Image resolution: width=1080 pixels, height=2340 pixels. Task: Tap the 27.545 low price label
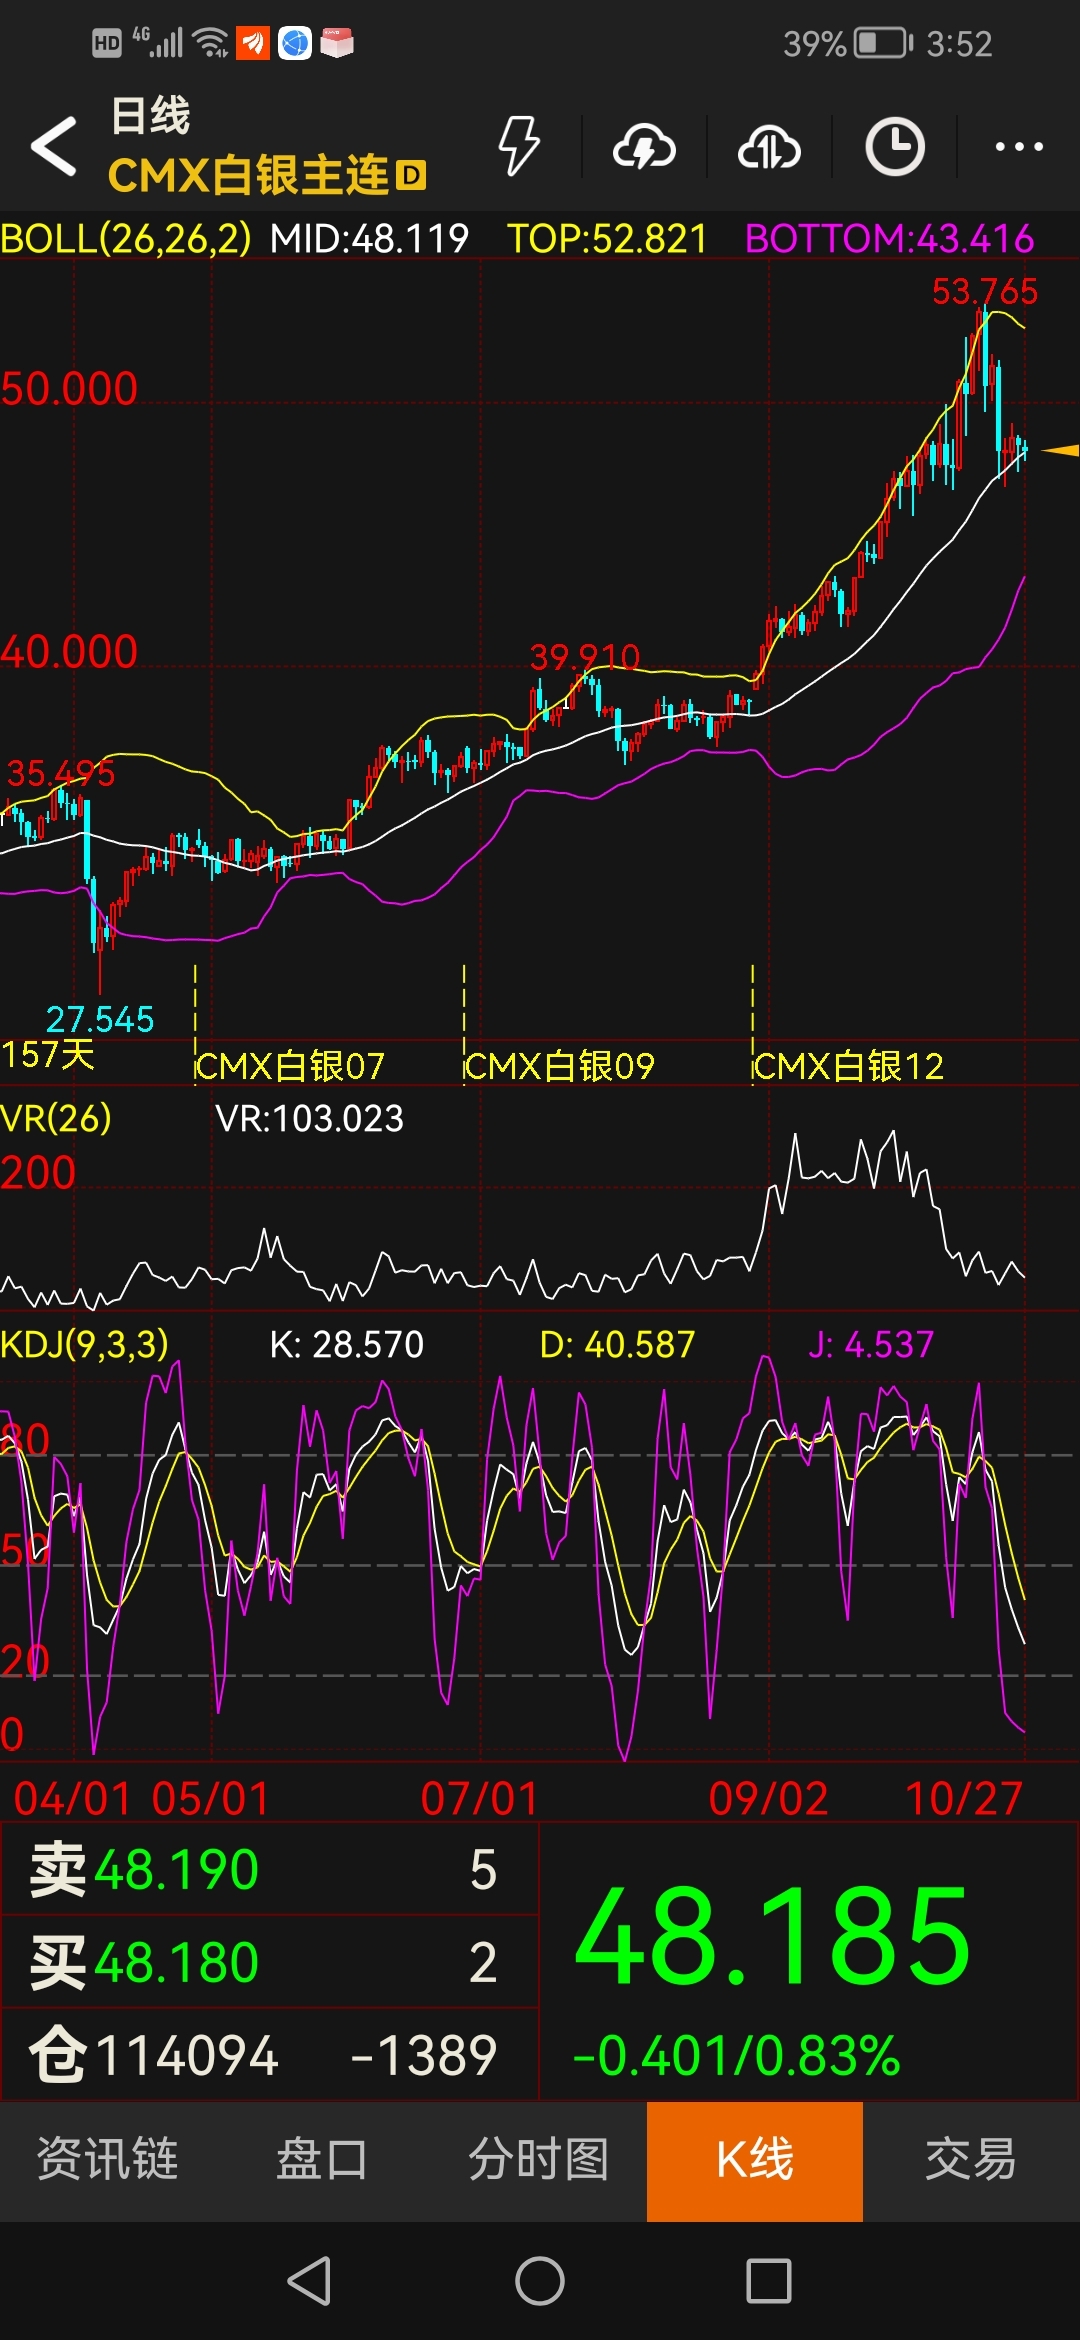(x=100, y=1020)
